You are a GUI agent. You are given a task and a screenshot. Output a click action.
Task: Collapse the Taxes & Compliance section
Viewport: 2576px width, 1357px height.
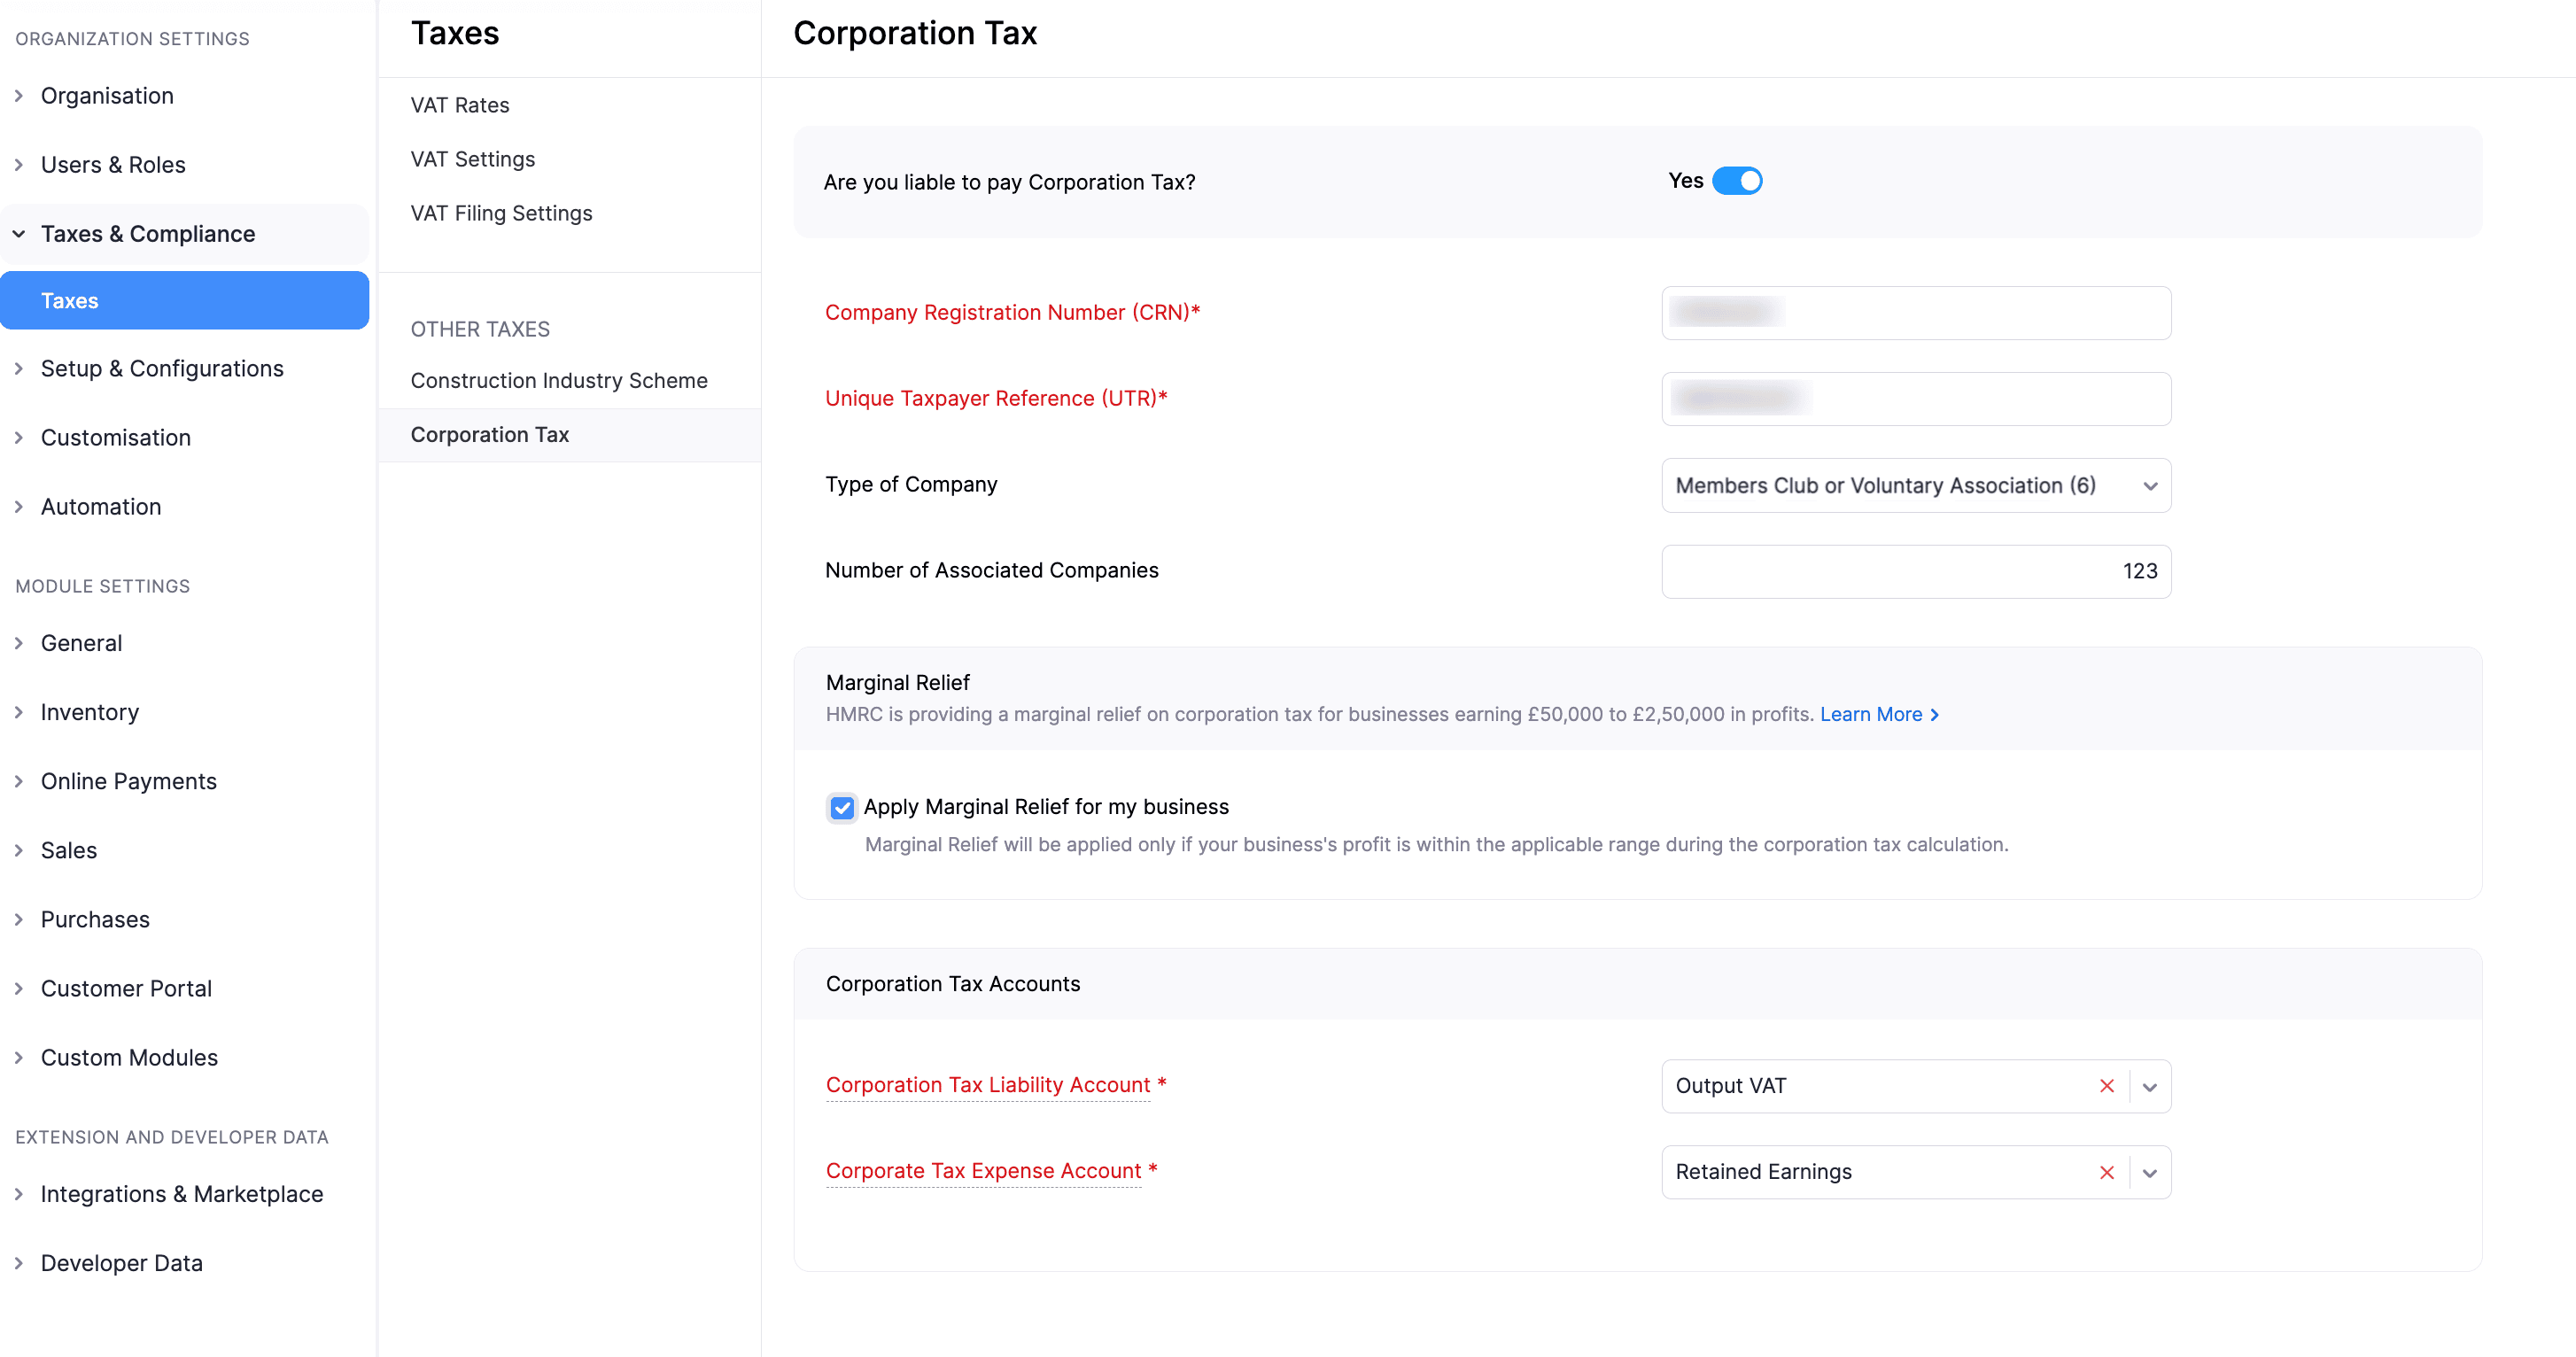(148, 233)
